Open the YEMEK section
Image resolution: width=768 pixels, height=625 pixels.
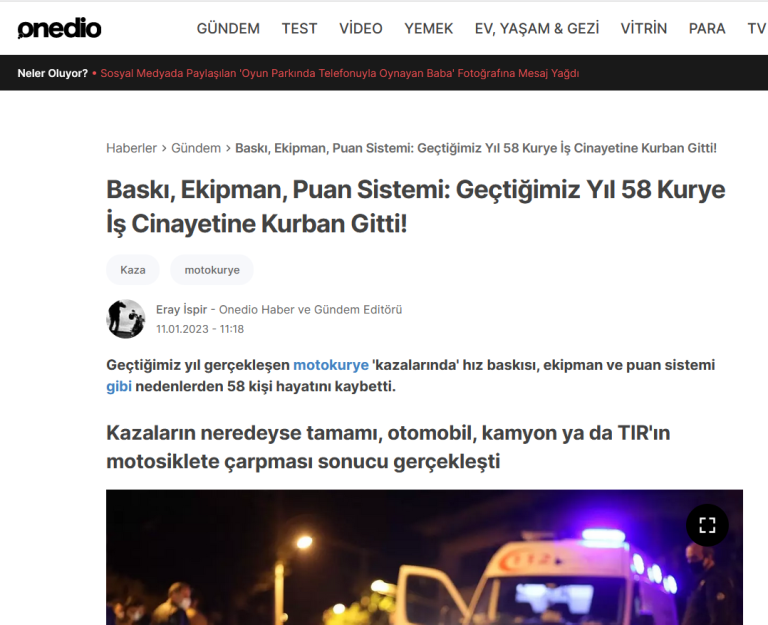pos(429,28)
